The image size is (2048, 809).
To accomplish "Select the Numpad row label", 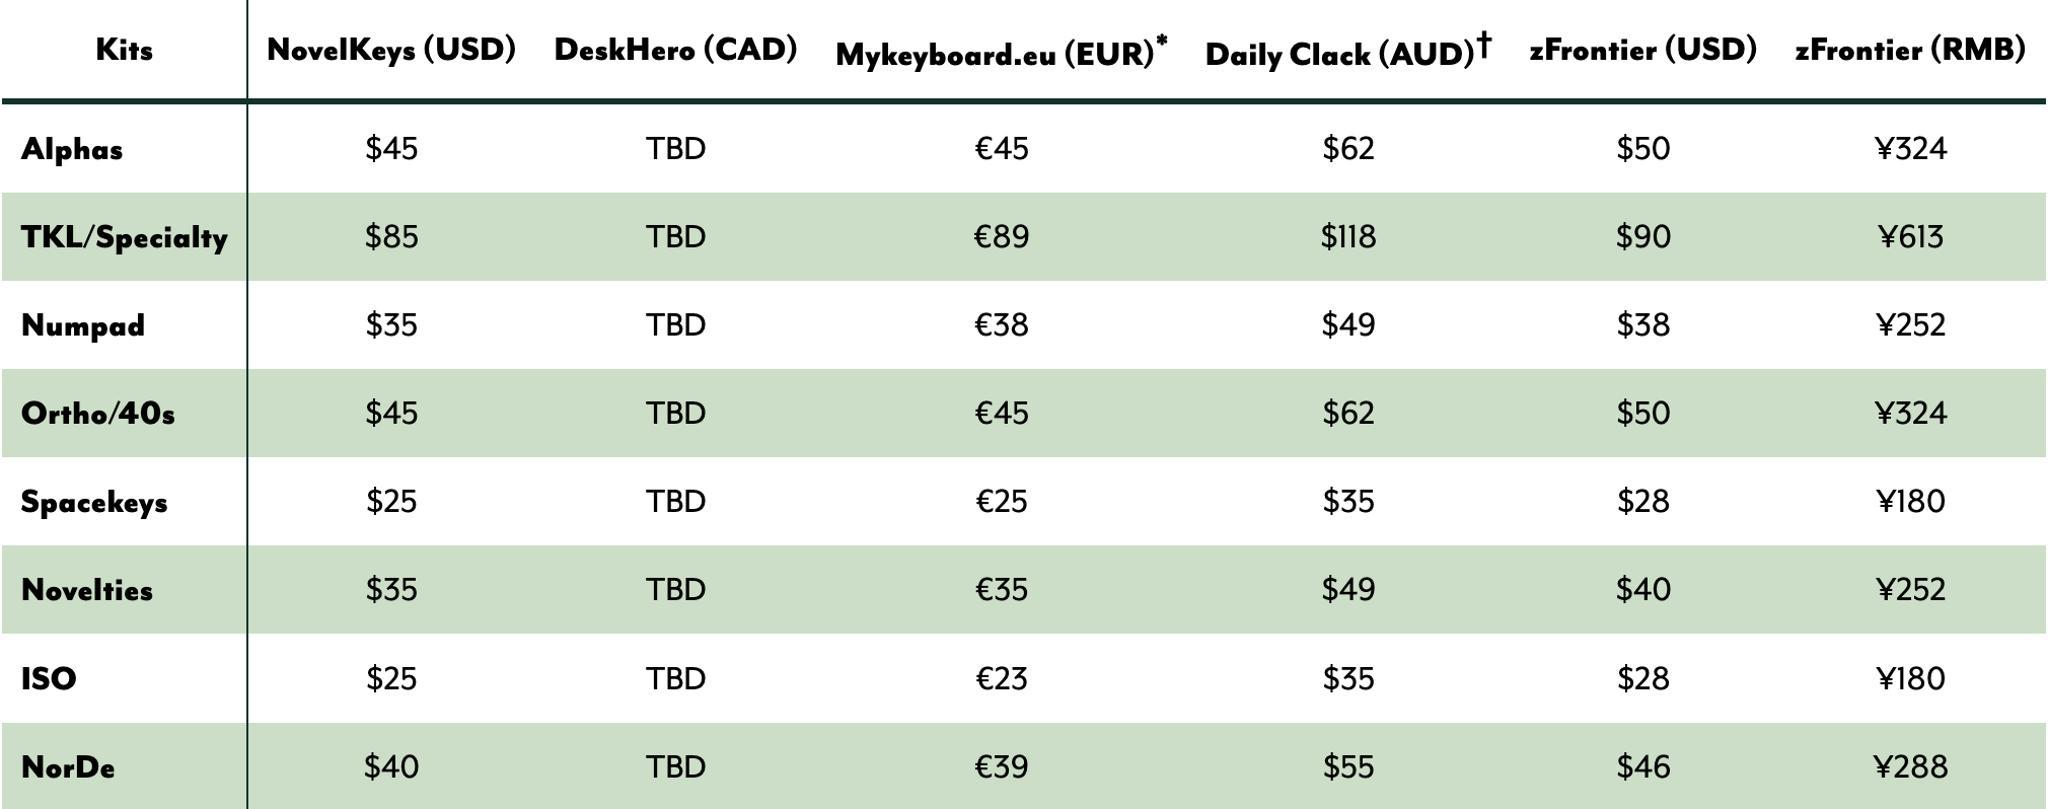I will [x=83, y=325].
